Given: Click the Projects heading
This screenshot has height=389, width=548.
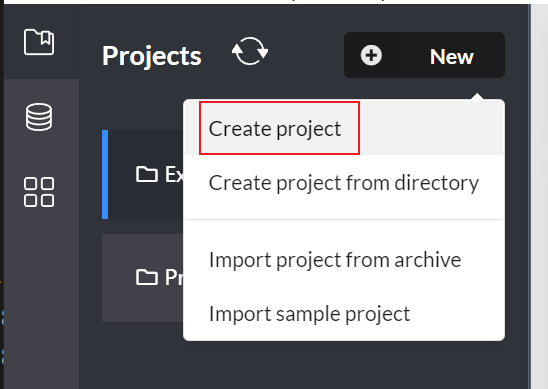Looking at the screenshot, I should click(x=152, y=56).
